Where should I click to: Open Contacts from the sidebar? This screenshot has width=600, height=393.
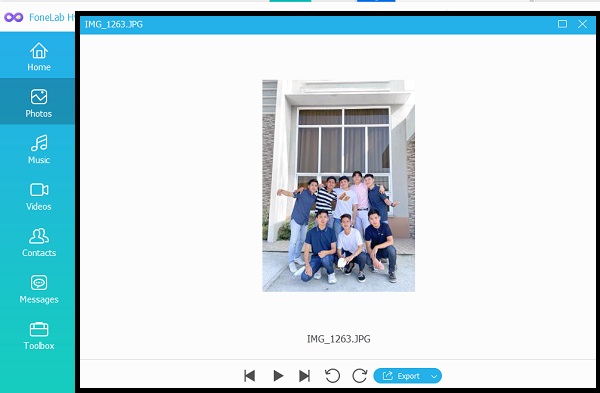point(38,242)
